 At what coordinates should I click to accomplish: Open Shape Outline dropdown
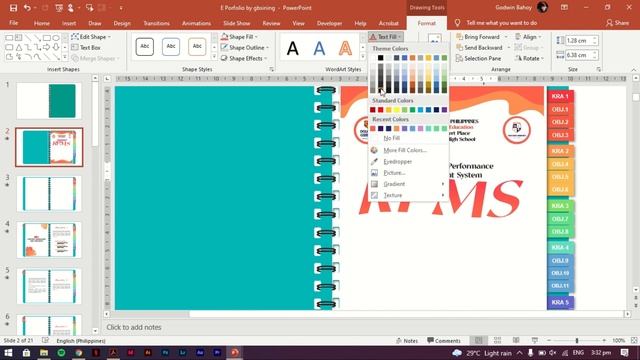point(244,47)
